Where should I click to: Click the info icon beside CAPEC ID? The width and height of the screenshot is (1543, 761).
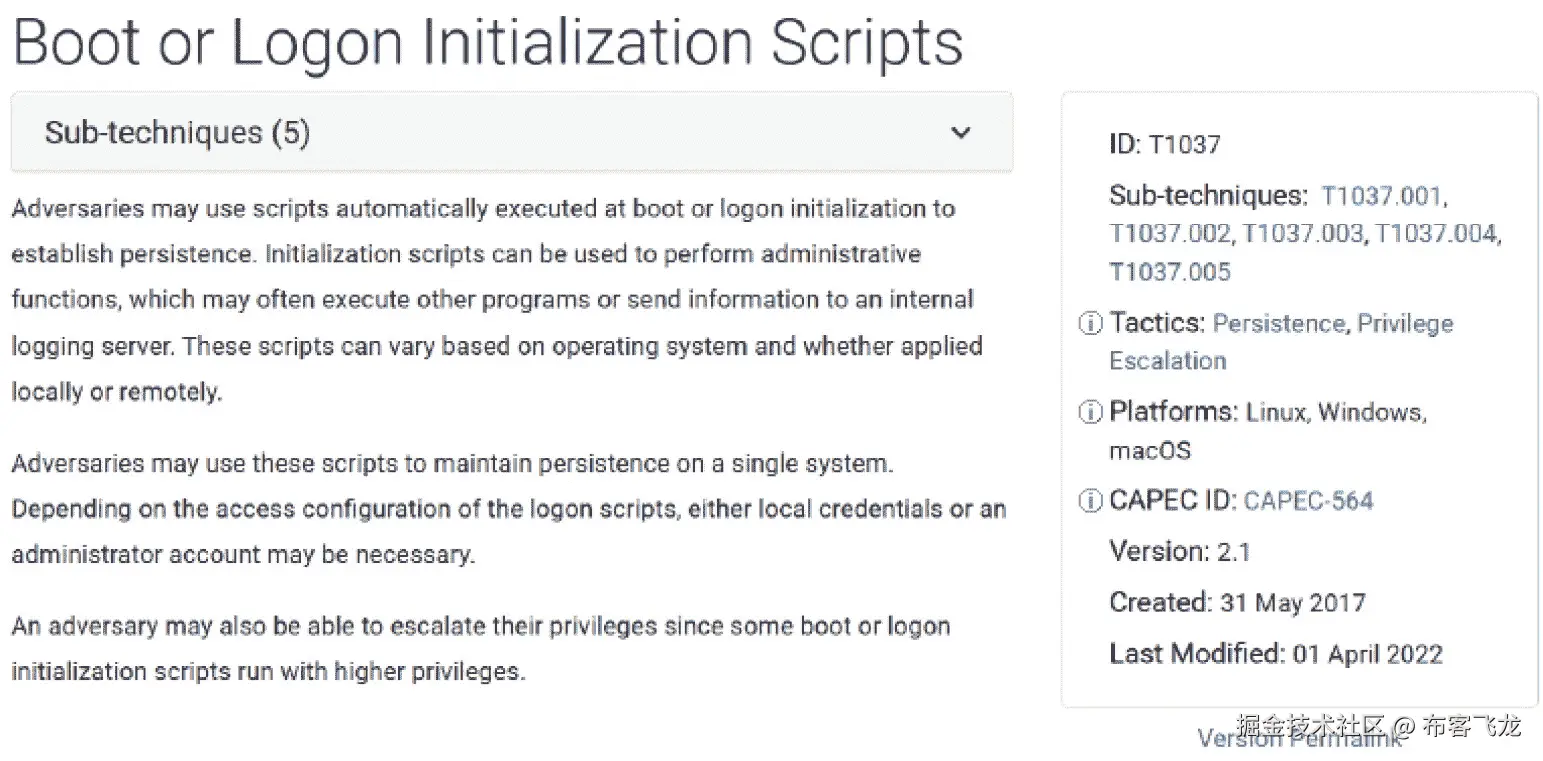pyautogui.click(x=1090, y=501)
